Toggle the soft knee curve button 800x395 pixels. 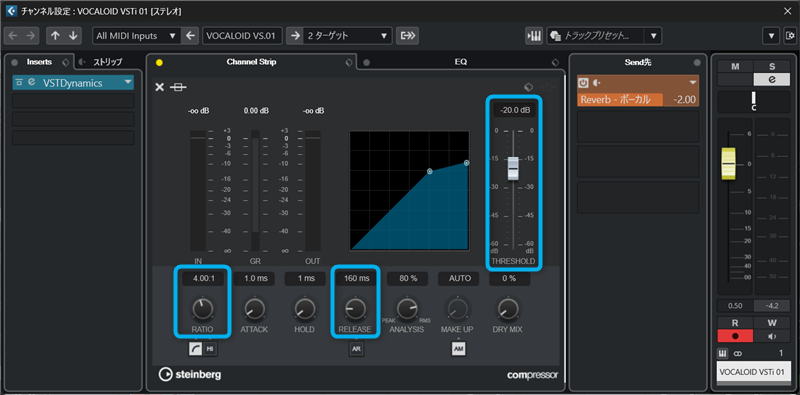(196, 349)
